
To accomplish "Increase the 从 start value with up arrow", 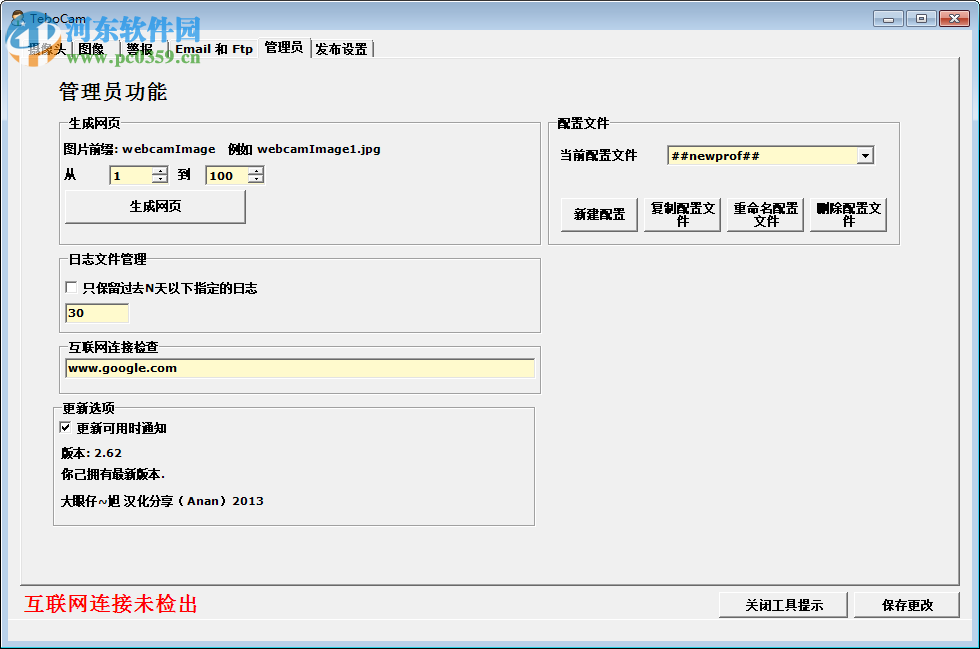I will coord(161,171).
